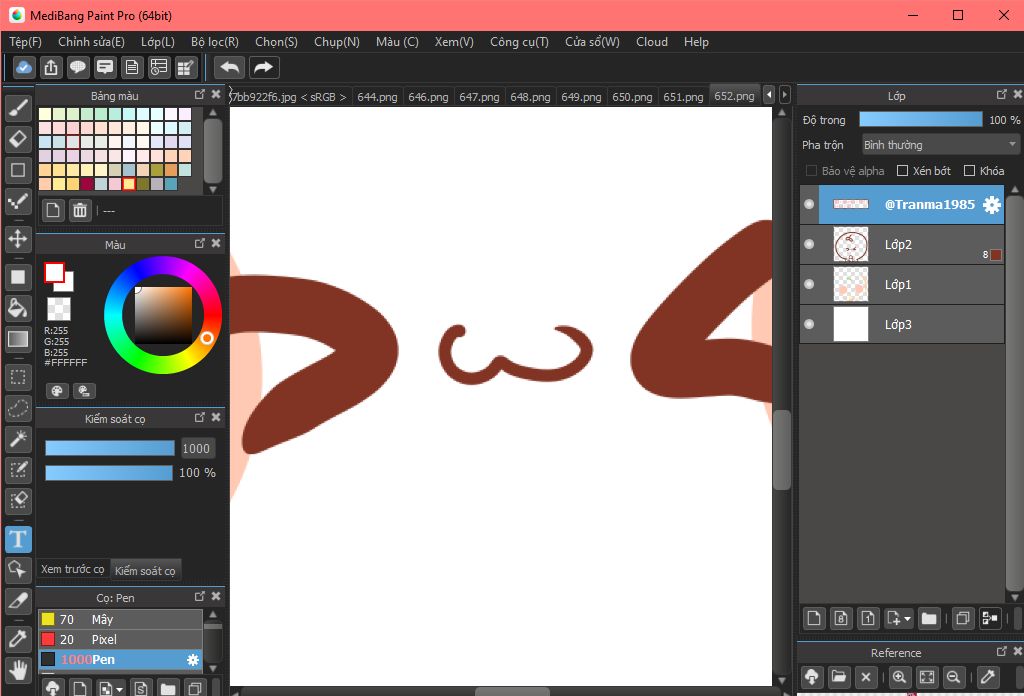Screen dimensions: 1024x696
Task: Select the rectangular Selection tool
Action: click(18, 377)
